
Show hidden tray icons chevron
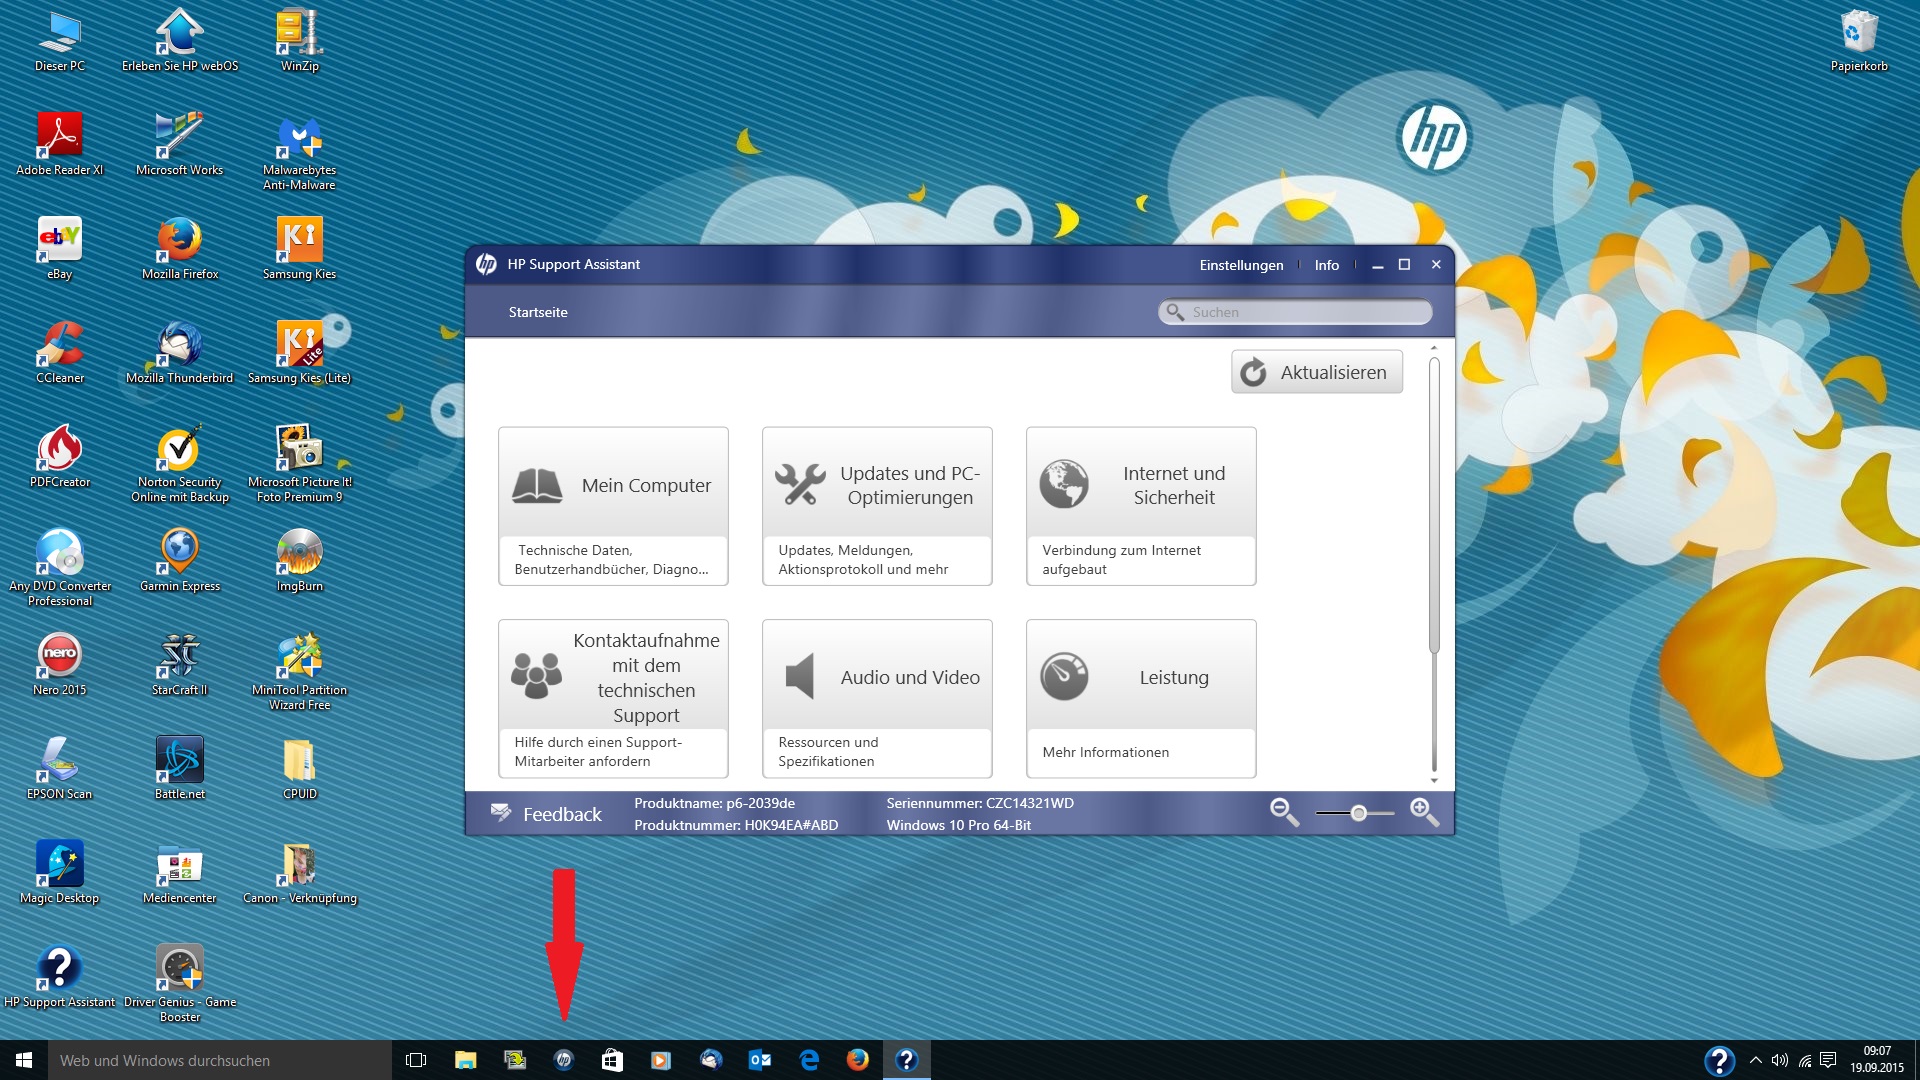tap(1755, 1060)
